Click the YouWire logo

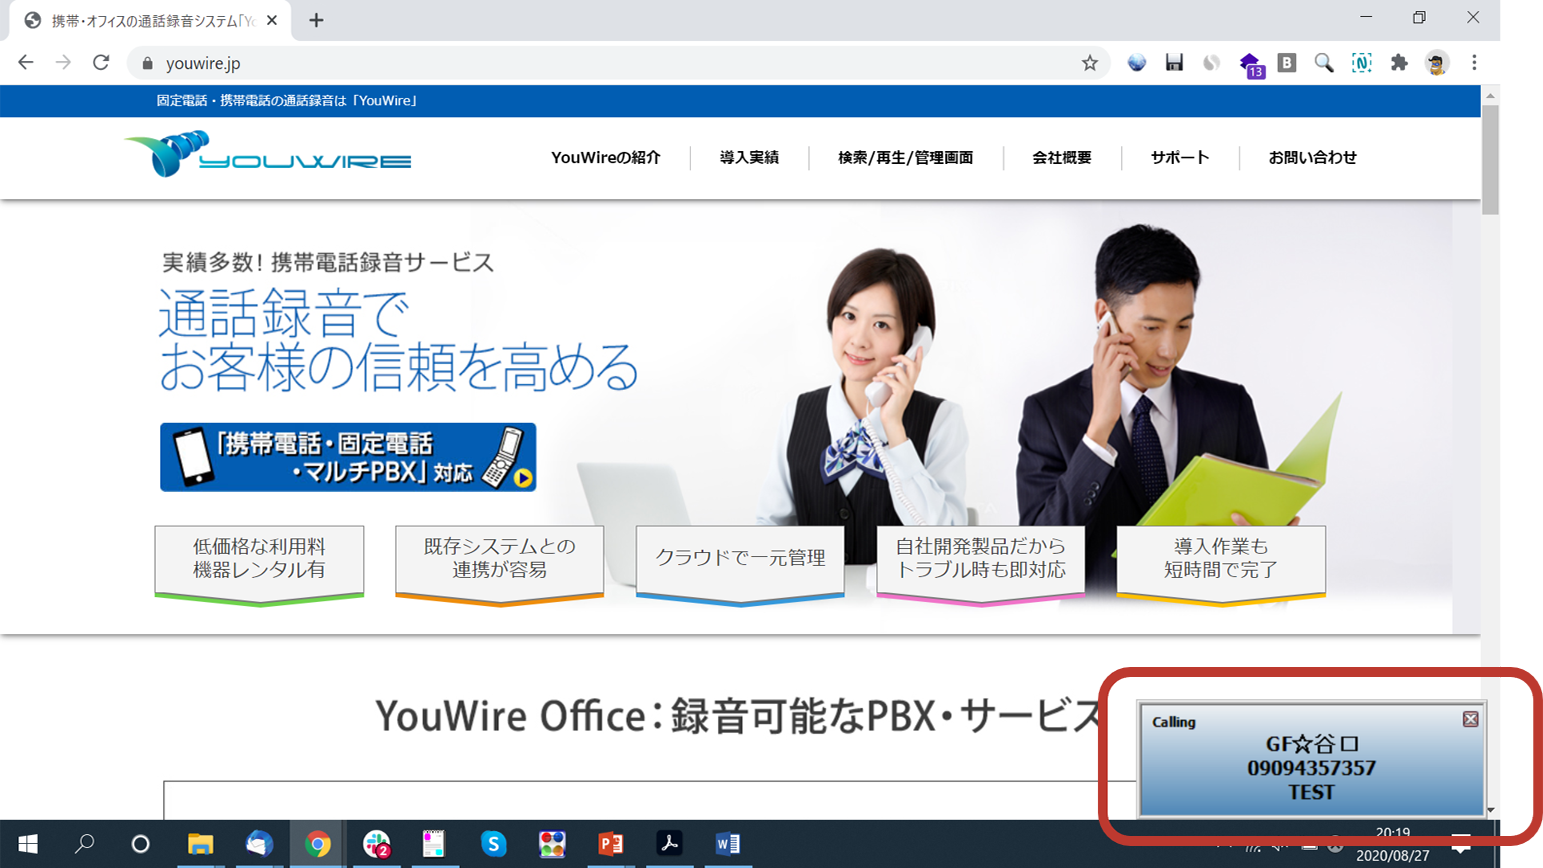coord(267,154)
